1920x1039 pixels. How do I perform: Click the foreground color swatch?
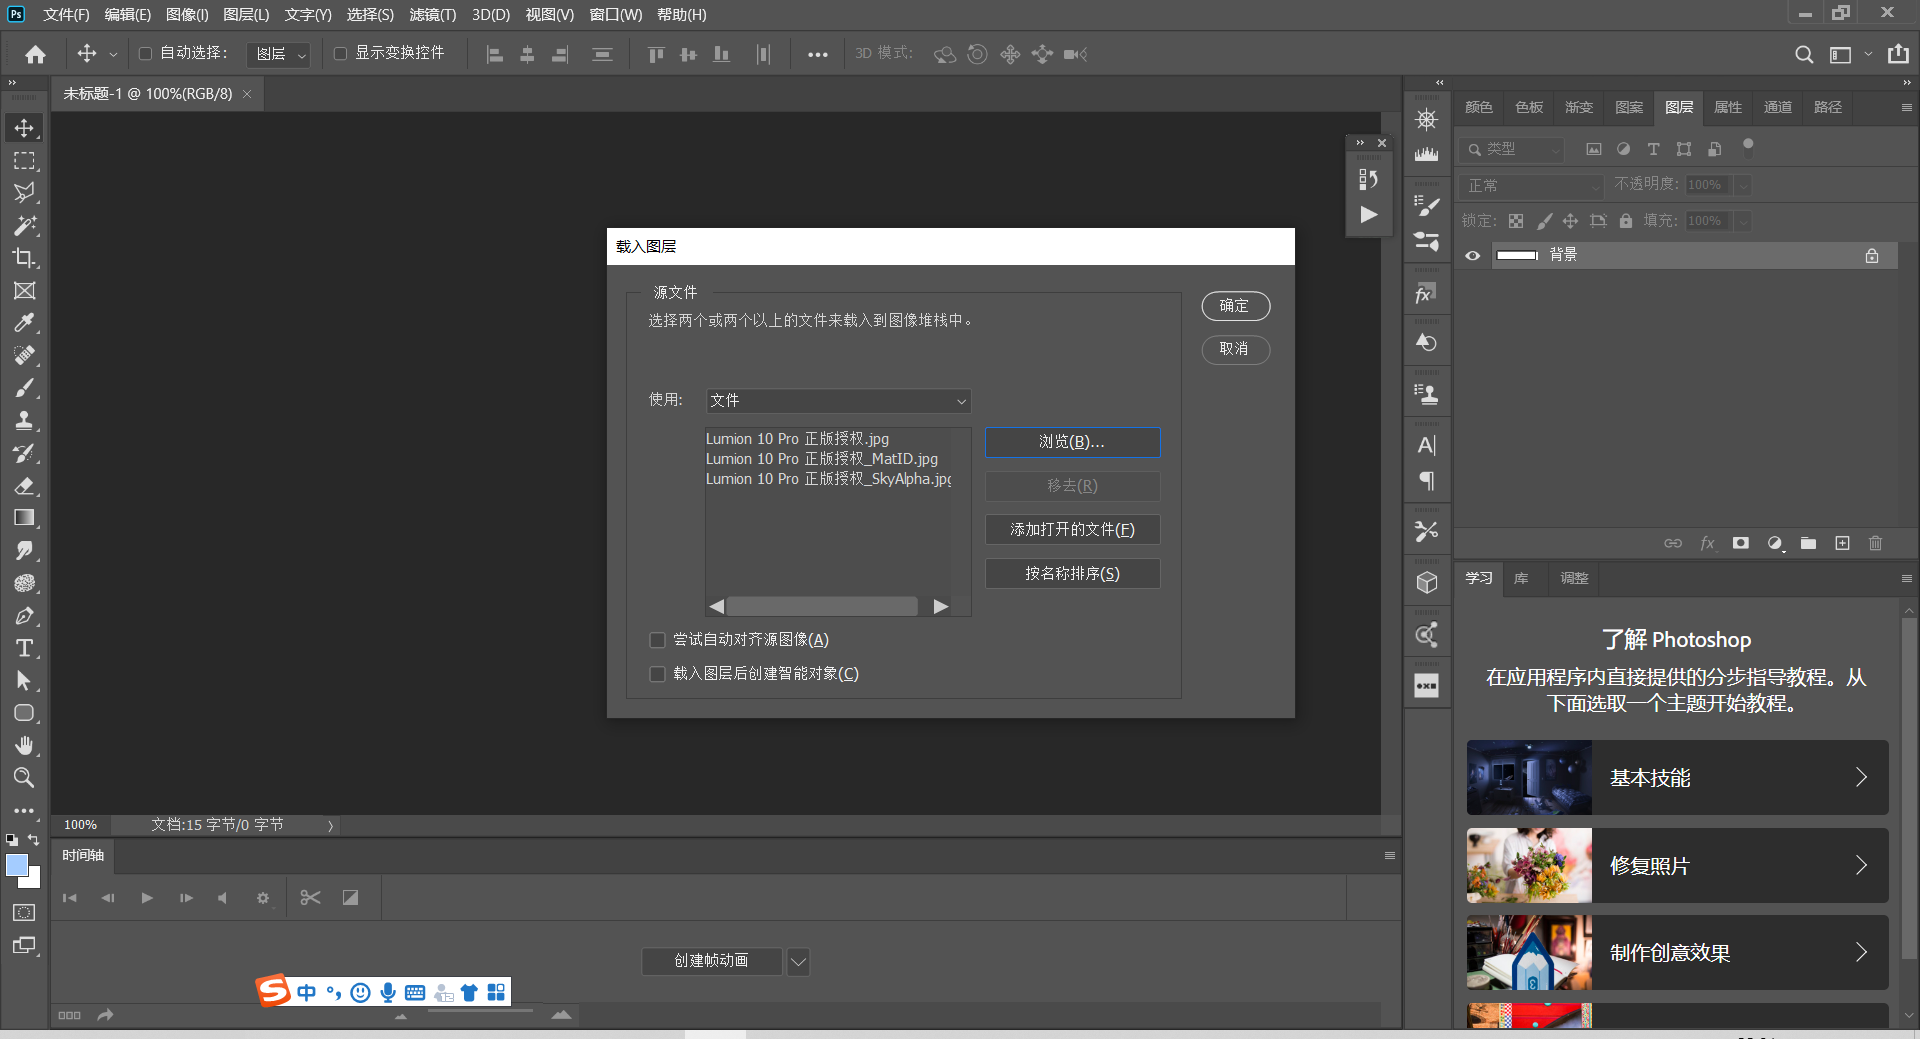click(16, 866)
